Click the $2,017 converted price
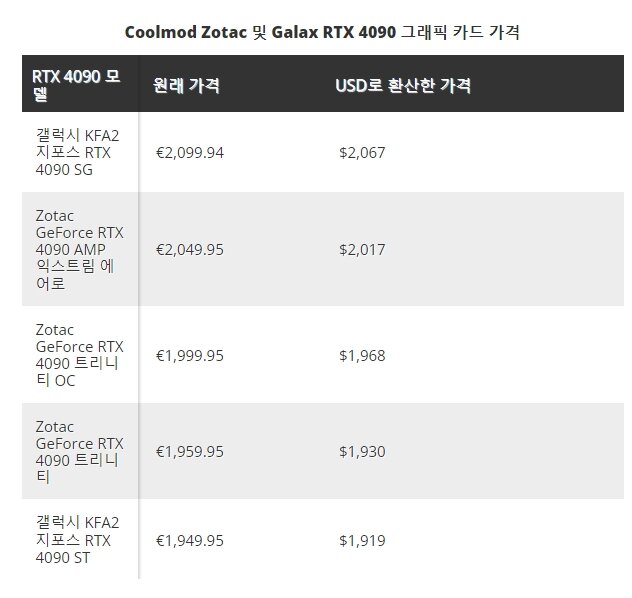 (362, 250)
